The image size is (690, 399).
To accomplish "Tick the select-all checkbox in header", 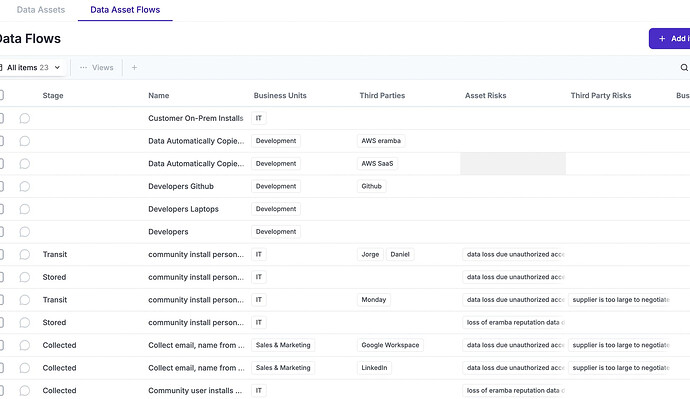I will (x=1, y=95).
